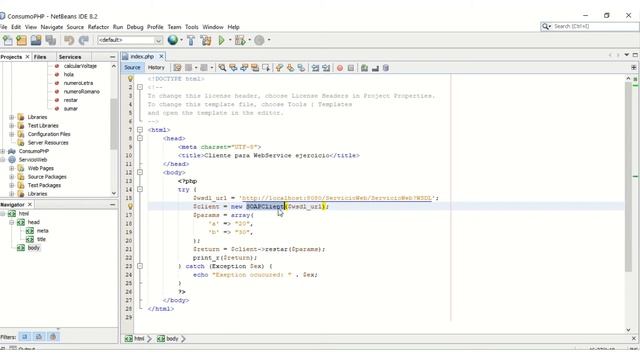Expand the ConsumoPHP project node

click(x=3, y=151)
